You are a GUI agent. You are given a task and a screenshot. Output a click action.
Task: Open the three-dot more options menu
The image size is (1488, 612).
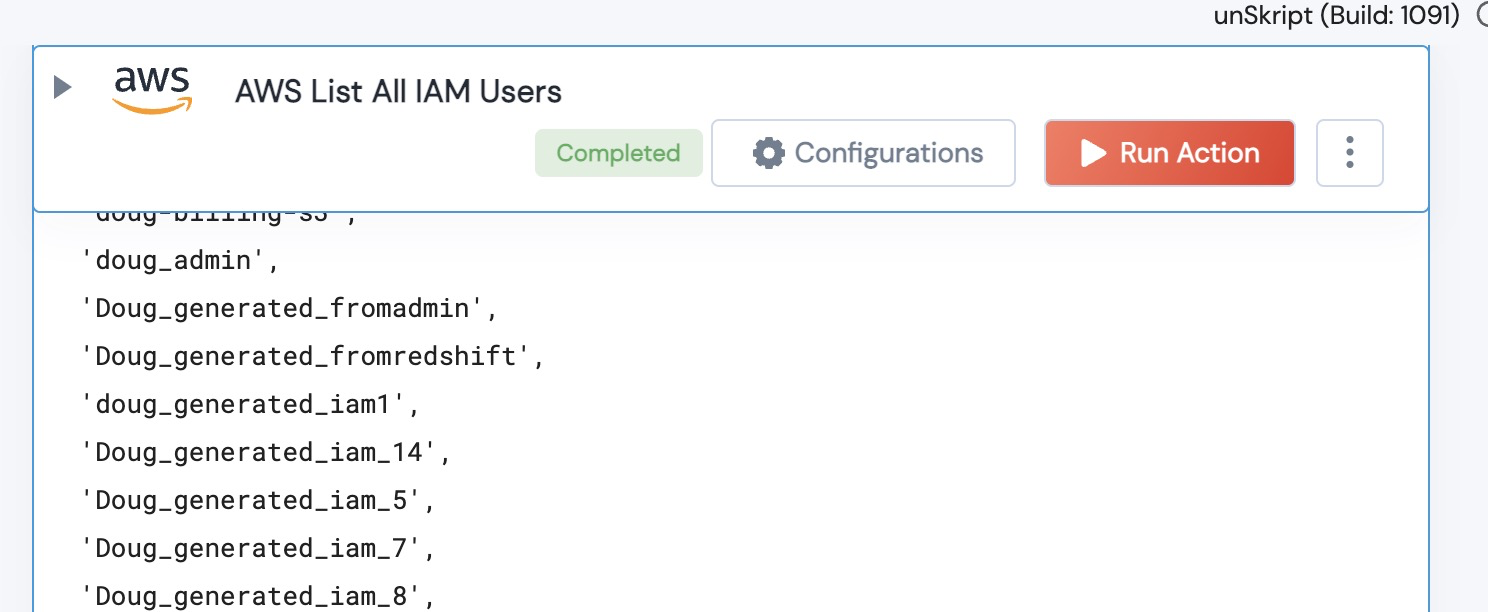tap(1349, 153)
